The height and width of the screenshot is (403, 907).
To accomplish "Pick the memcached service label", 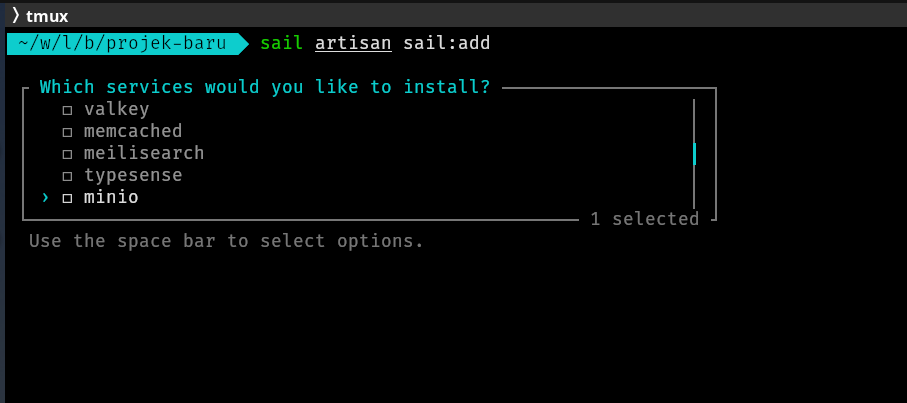I will 133,131.
